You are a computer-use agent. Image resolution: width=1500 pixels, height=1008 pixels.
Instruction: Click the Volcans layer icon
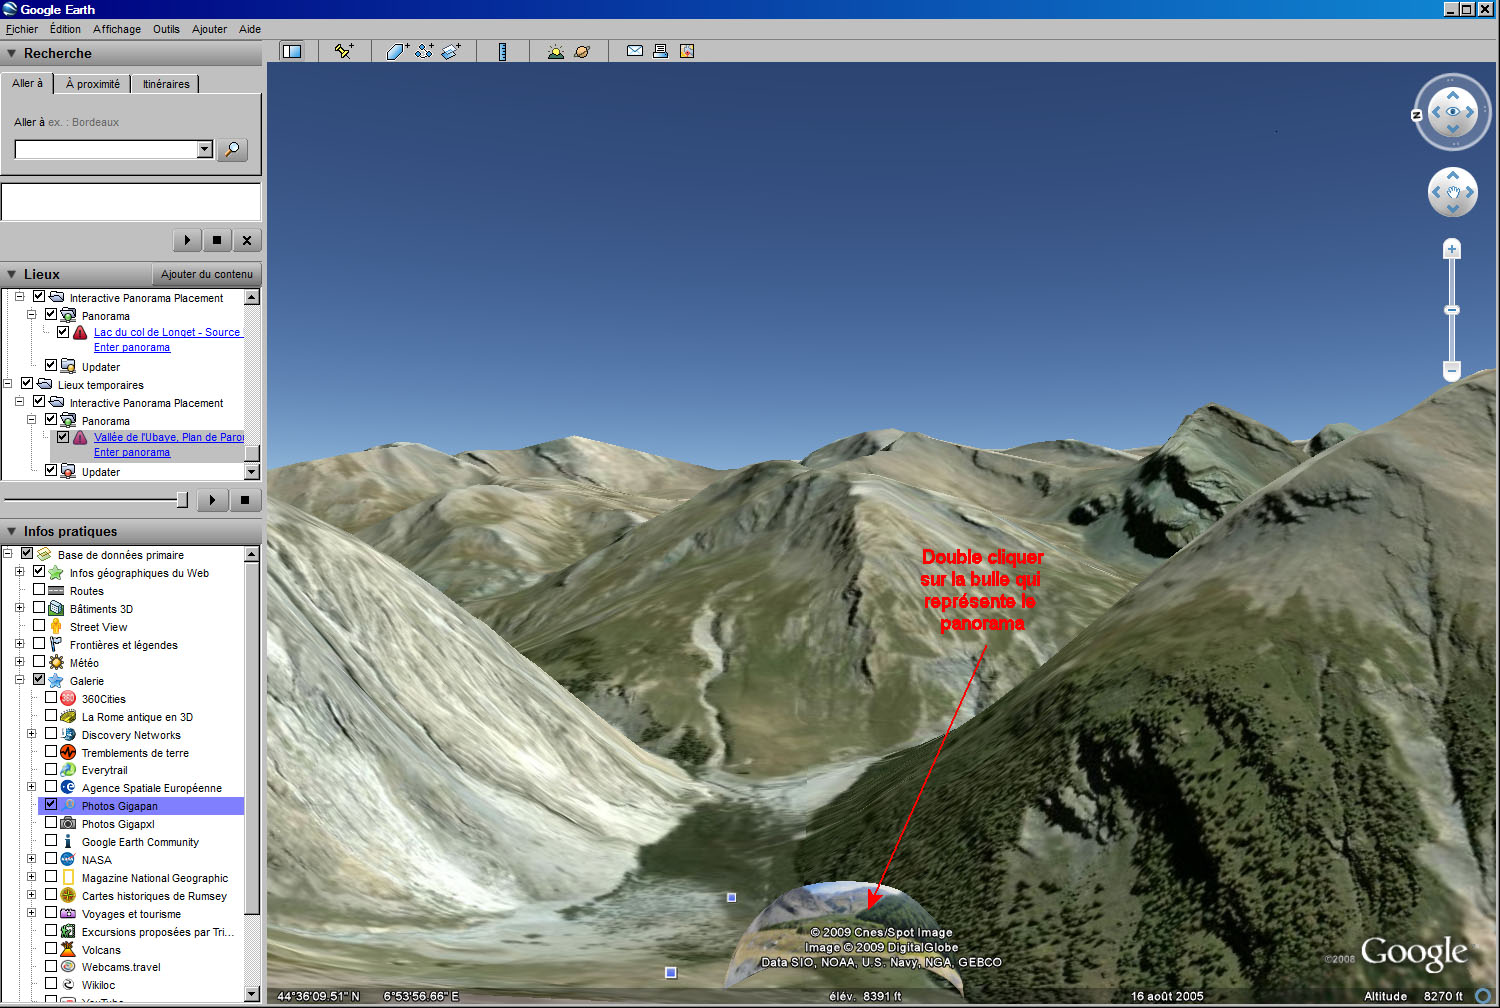68,949
